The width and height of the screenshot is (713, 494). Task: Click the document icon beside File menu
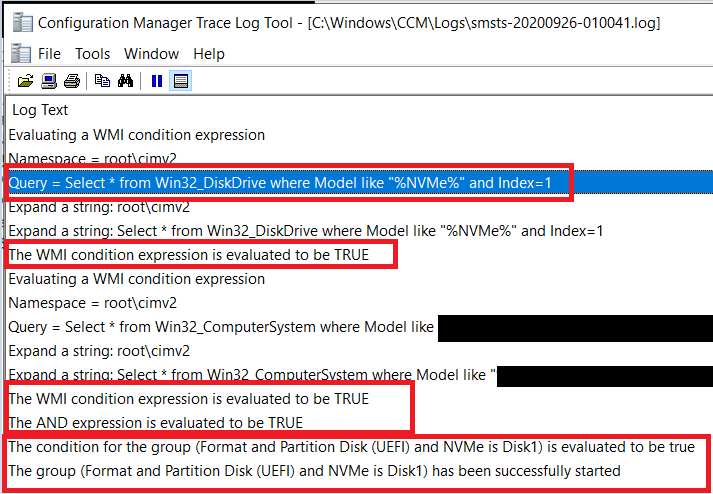(x=20, y=53)
